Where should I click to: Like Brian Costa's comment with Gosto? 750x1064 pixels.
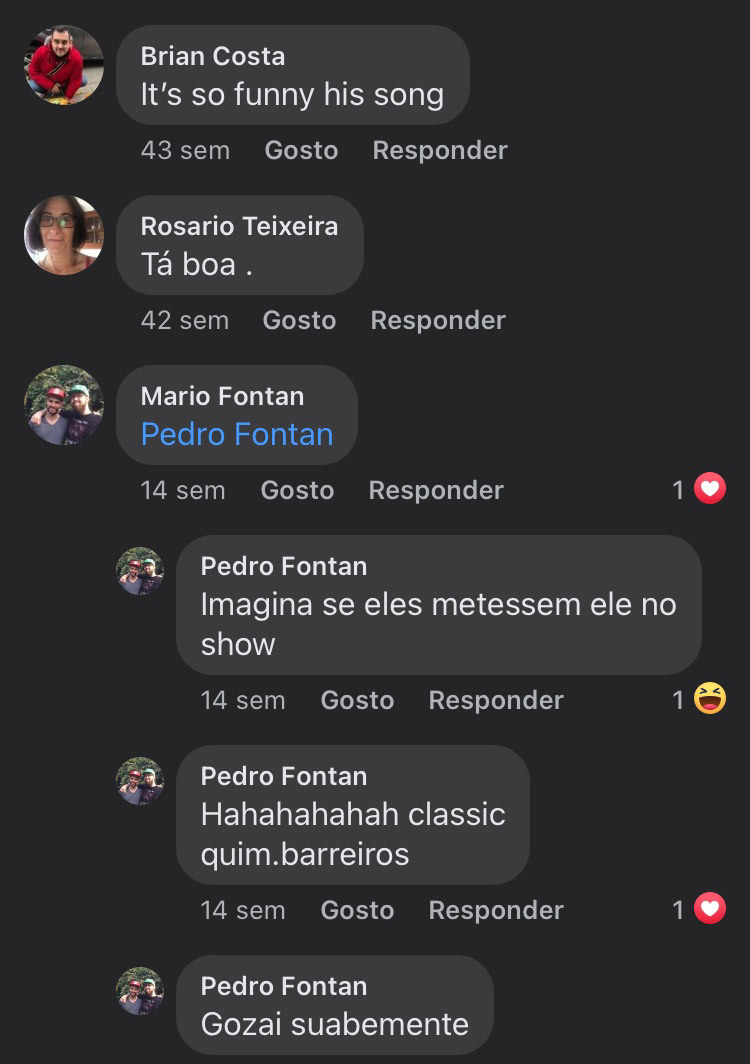tap(301, 150)
